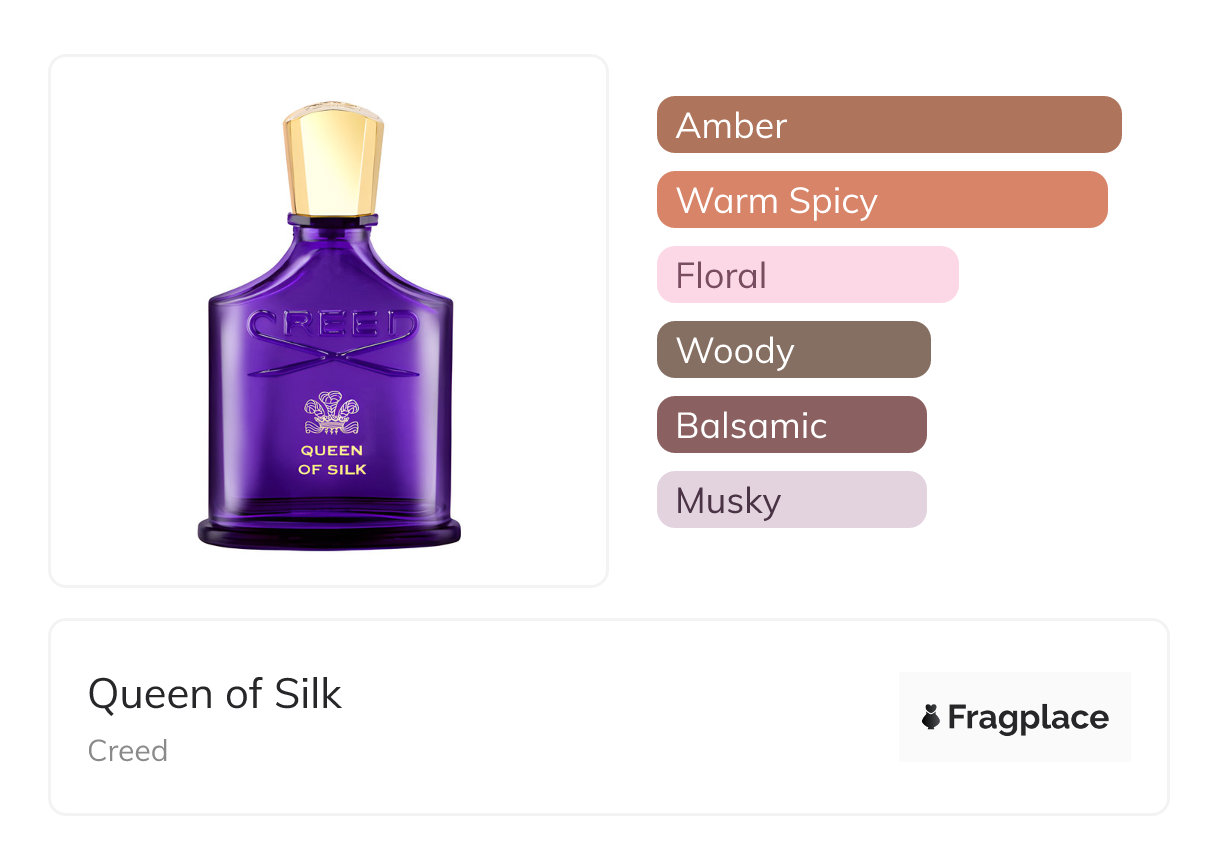Select the Amber accord bar
1218x864 pixels.
click(888, 125)
